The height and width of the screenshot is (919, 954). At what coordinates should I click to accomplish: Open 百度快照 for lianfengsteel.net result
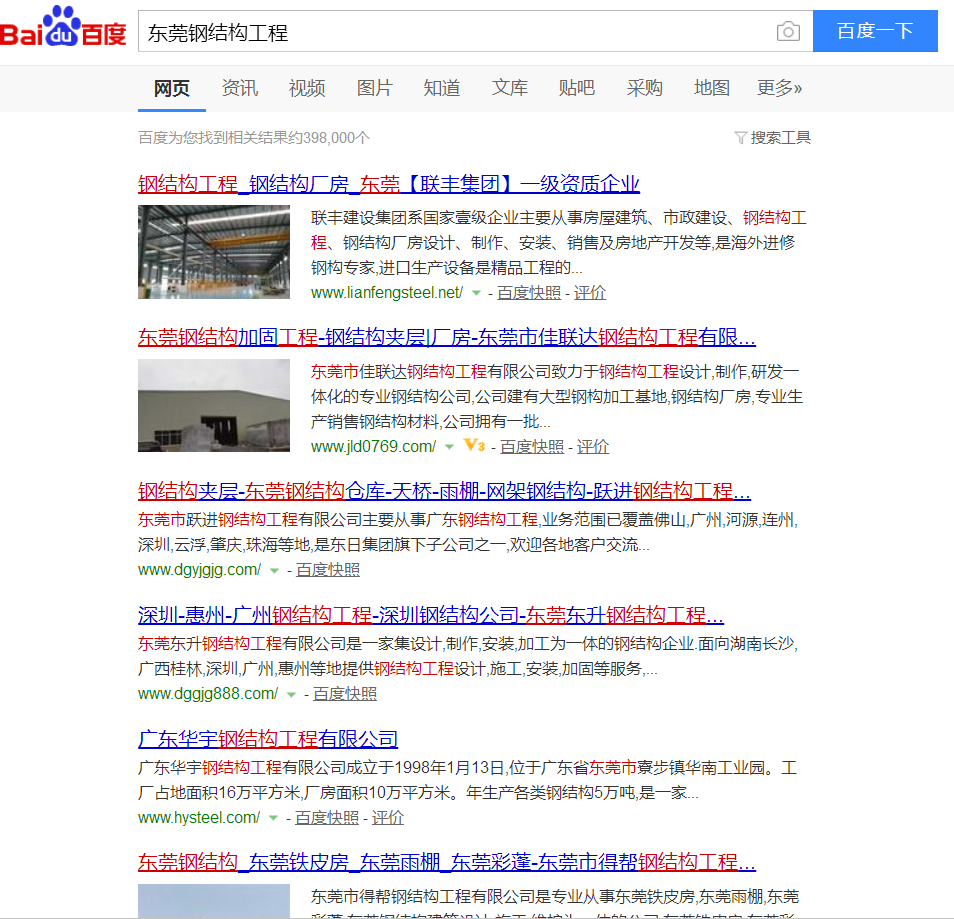[x=529, y=293]
